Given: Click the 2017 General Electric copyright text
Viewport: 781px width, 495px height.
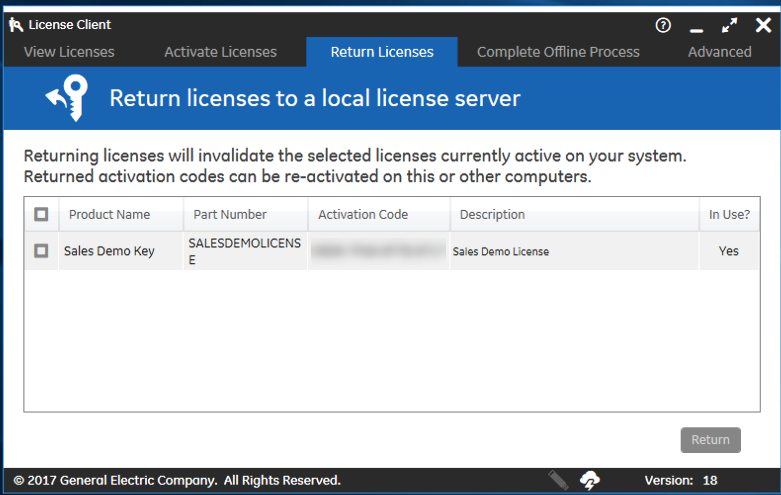Looking at the screenshot, I should tap(177, 481).
